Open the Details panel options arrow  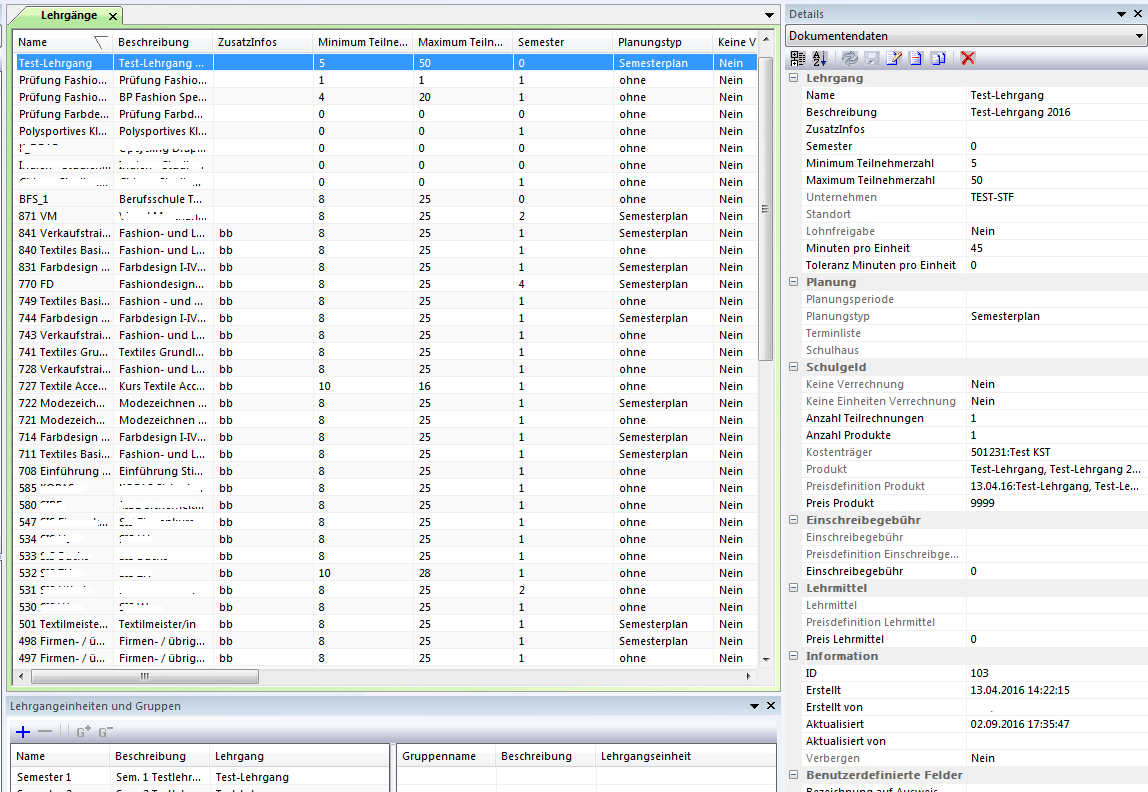tap(1122, 14)
